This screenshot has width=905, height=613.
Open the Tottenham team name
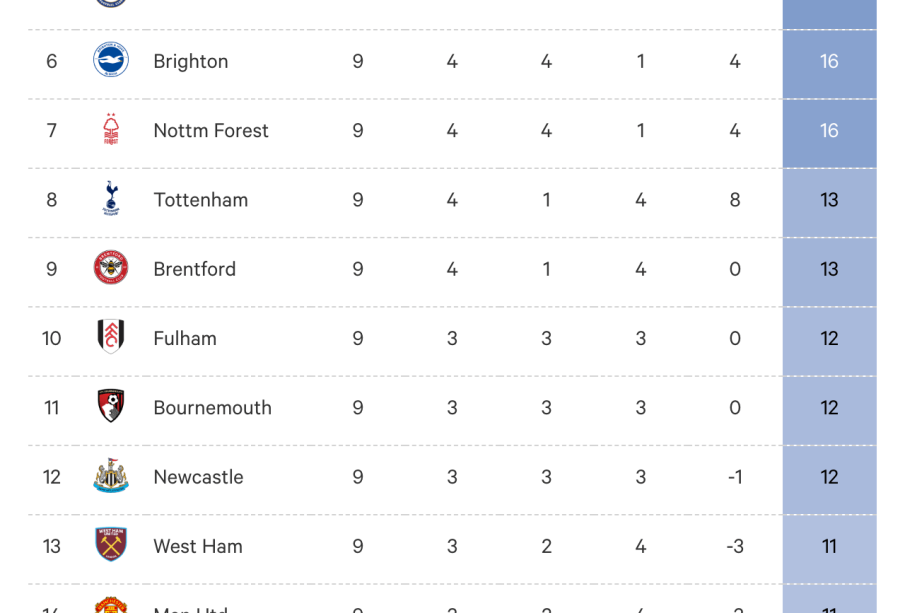coord(200,199)
